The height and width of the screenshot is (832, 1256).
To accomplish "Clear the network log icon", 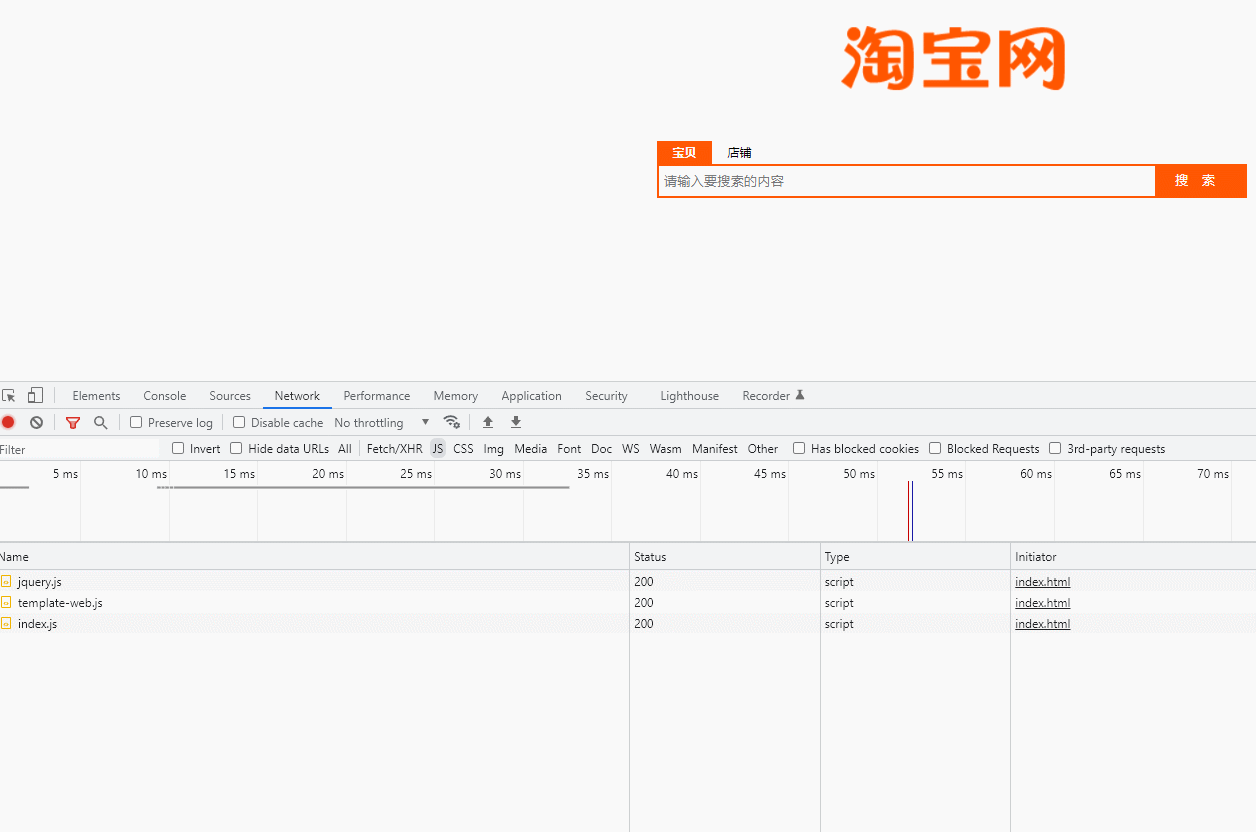I will pos(36,422).
